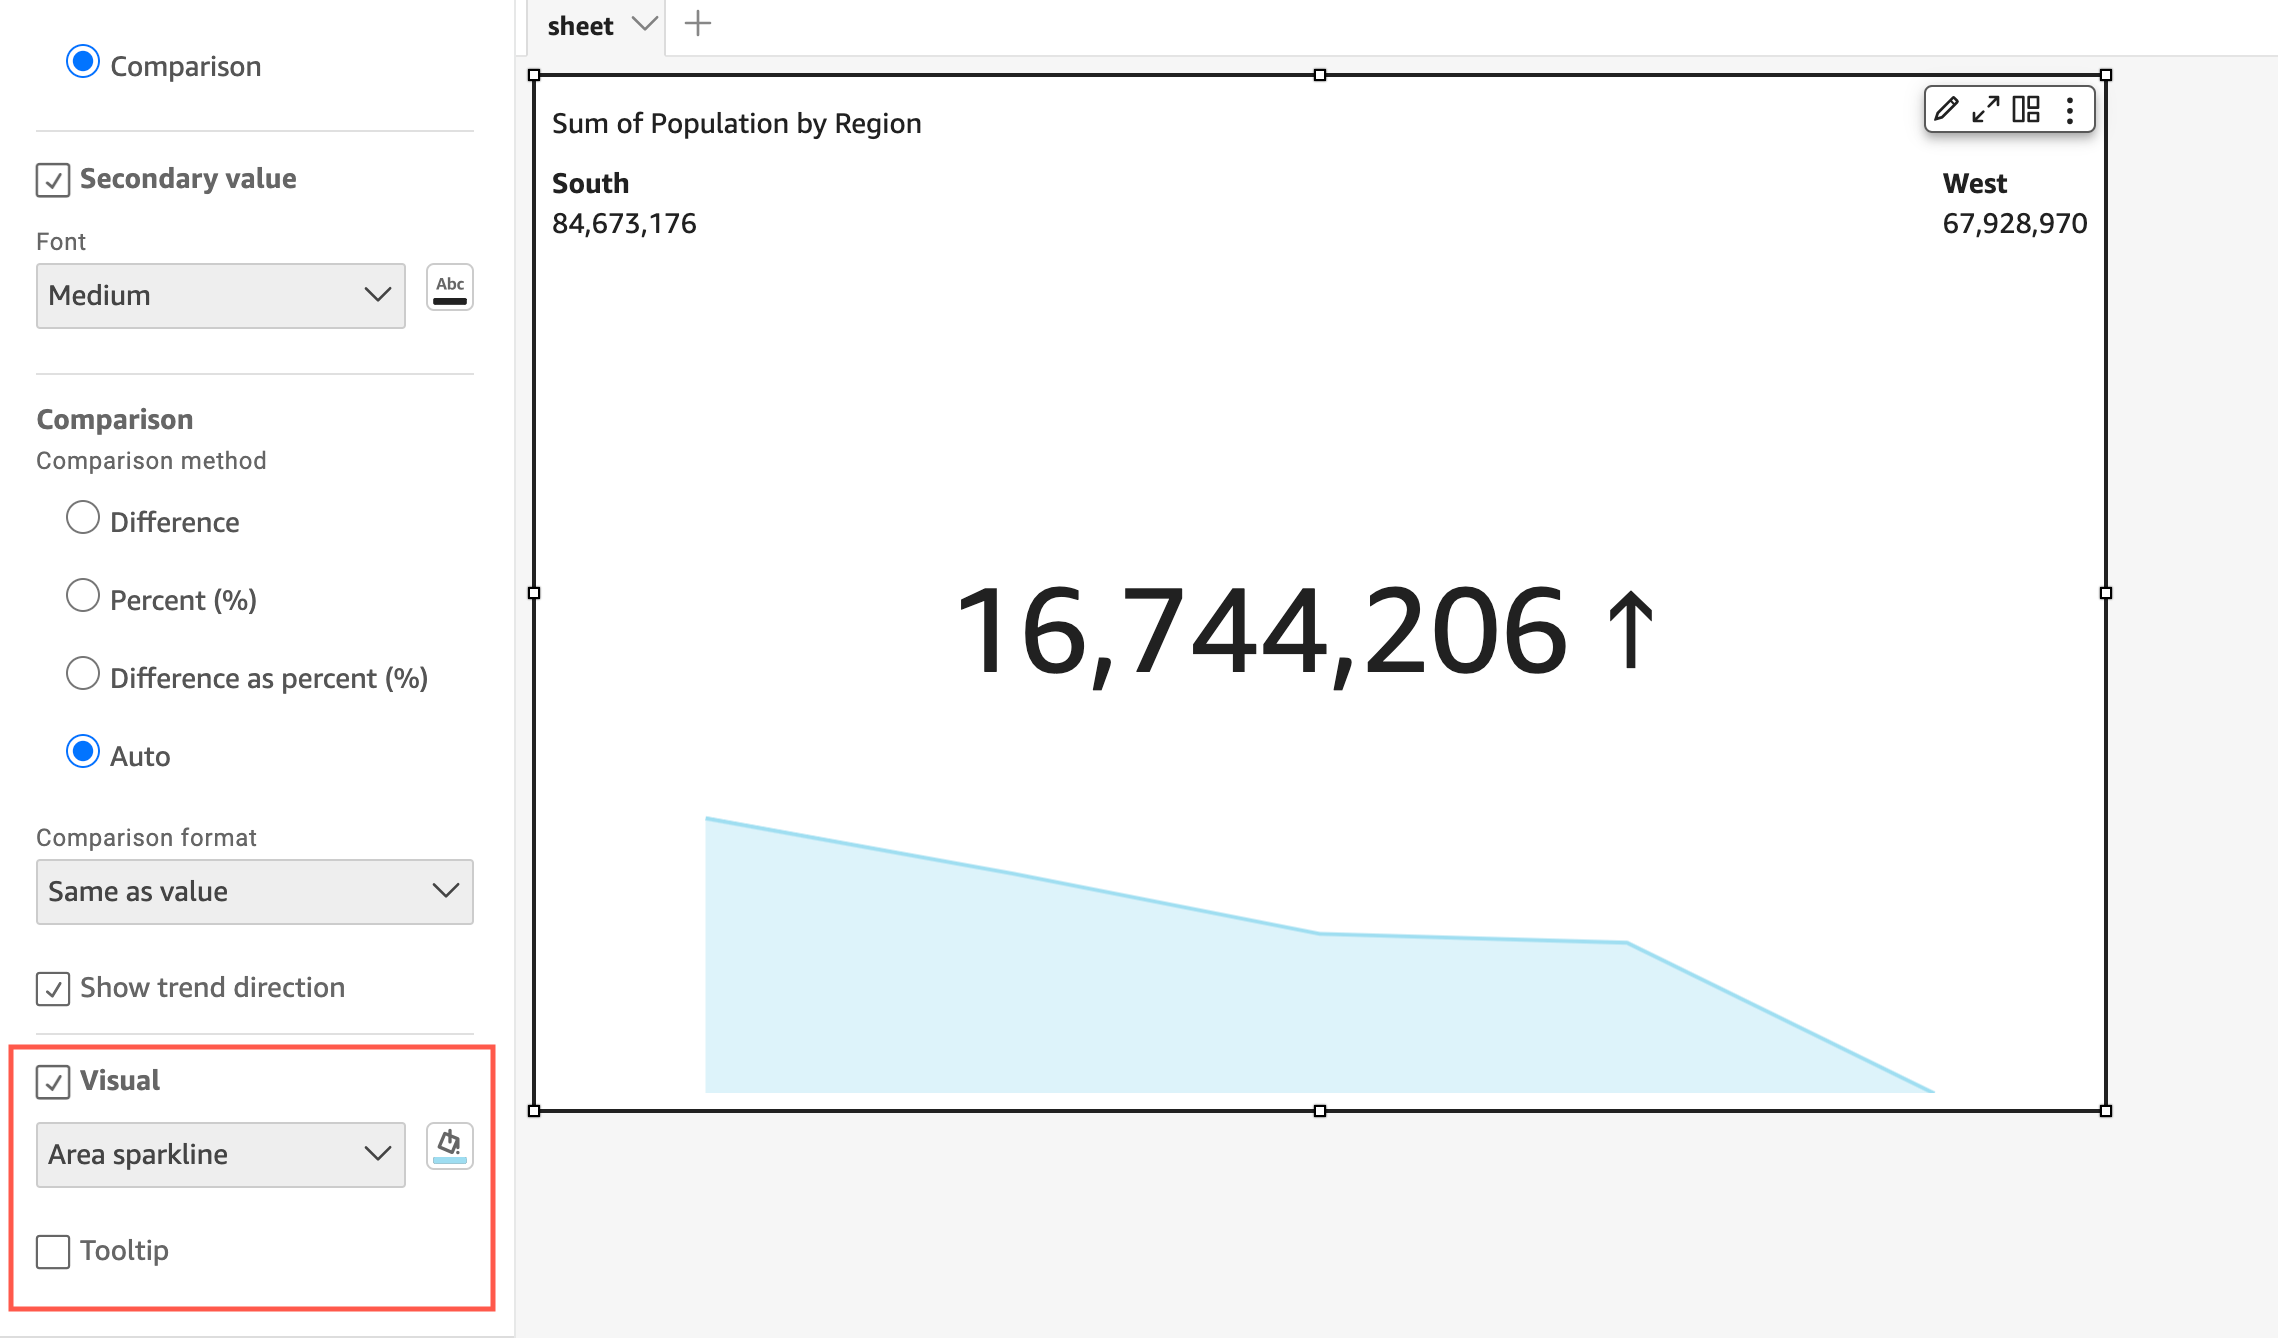Select the Difference comparison method
The image size is (2278, 1338).
[83, 518]
